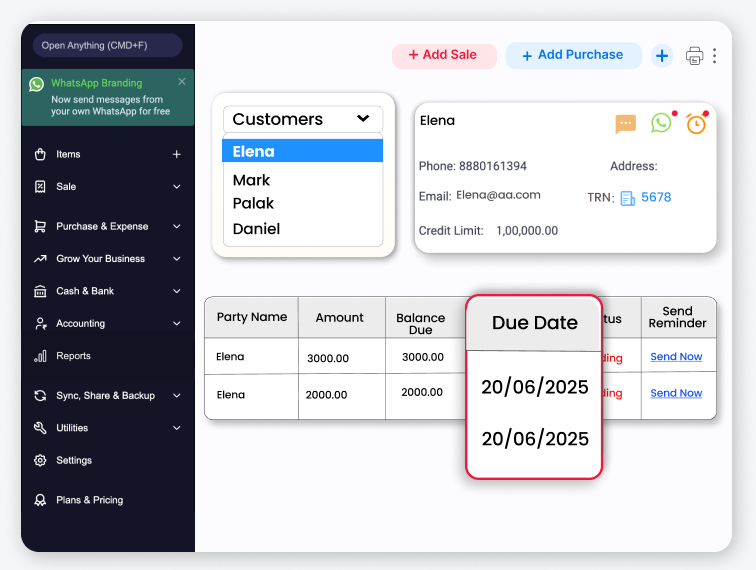Click the Address label in Elena's card

tap(634, 166)
